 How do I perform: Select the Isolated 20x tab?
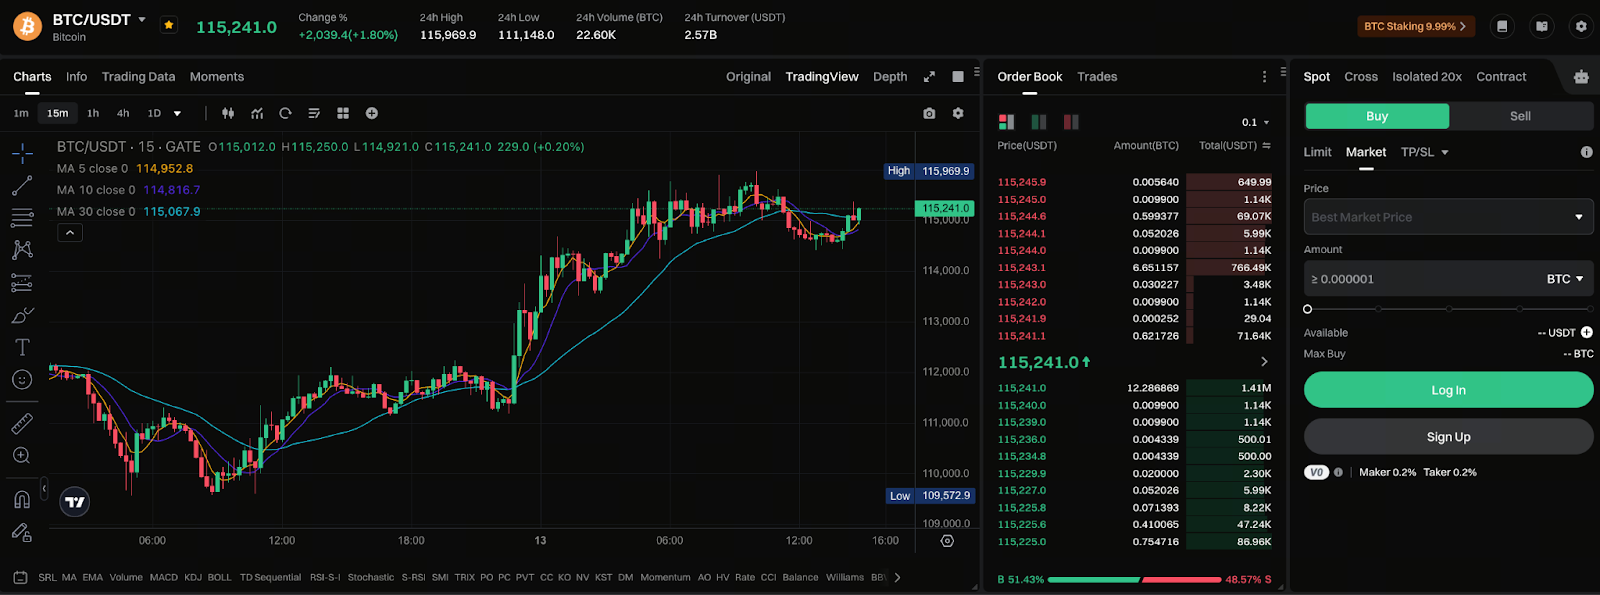click(1427, 76)
